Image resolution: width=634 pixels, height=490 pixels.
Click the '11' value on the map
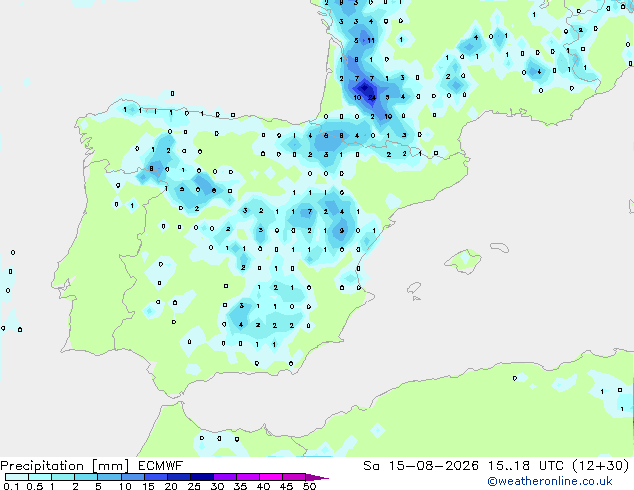pos(371,40)
